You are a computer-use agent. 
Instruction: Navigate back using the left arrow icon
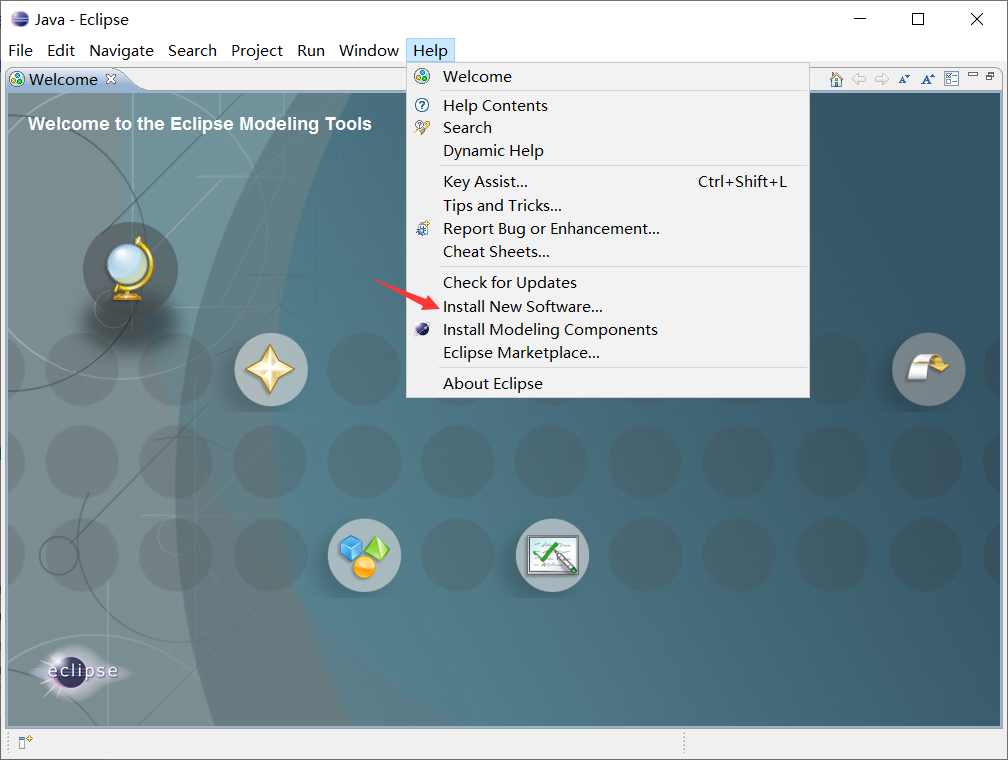point(859,79)
